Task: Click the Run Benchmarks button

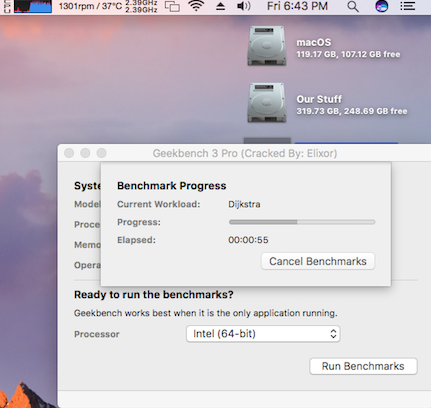Action: (x=363, y=366)
